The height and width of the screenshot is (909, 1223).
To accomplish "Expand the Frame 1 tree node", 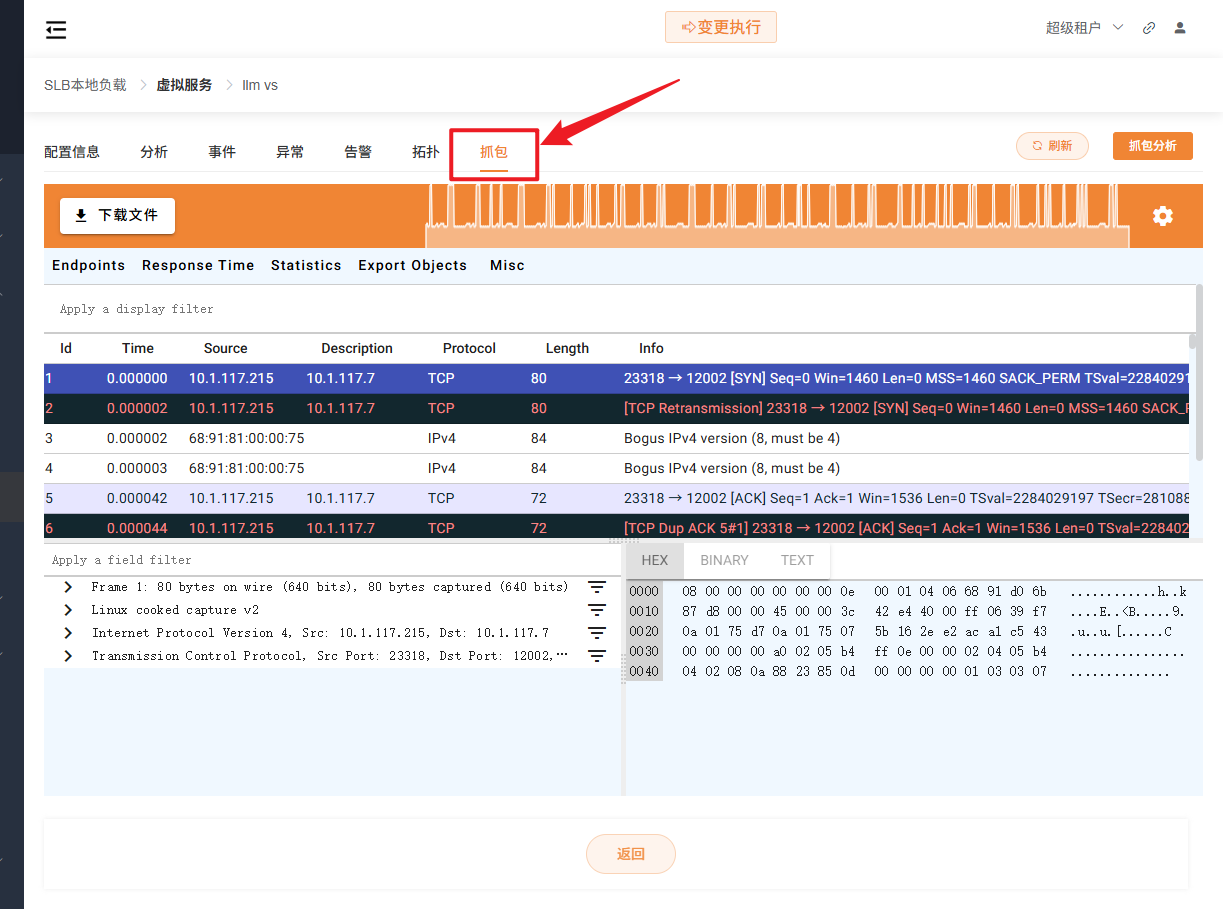I will [x=68, y=587].
